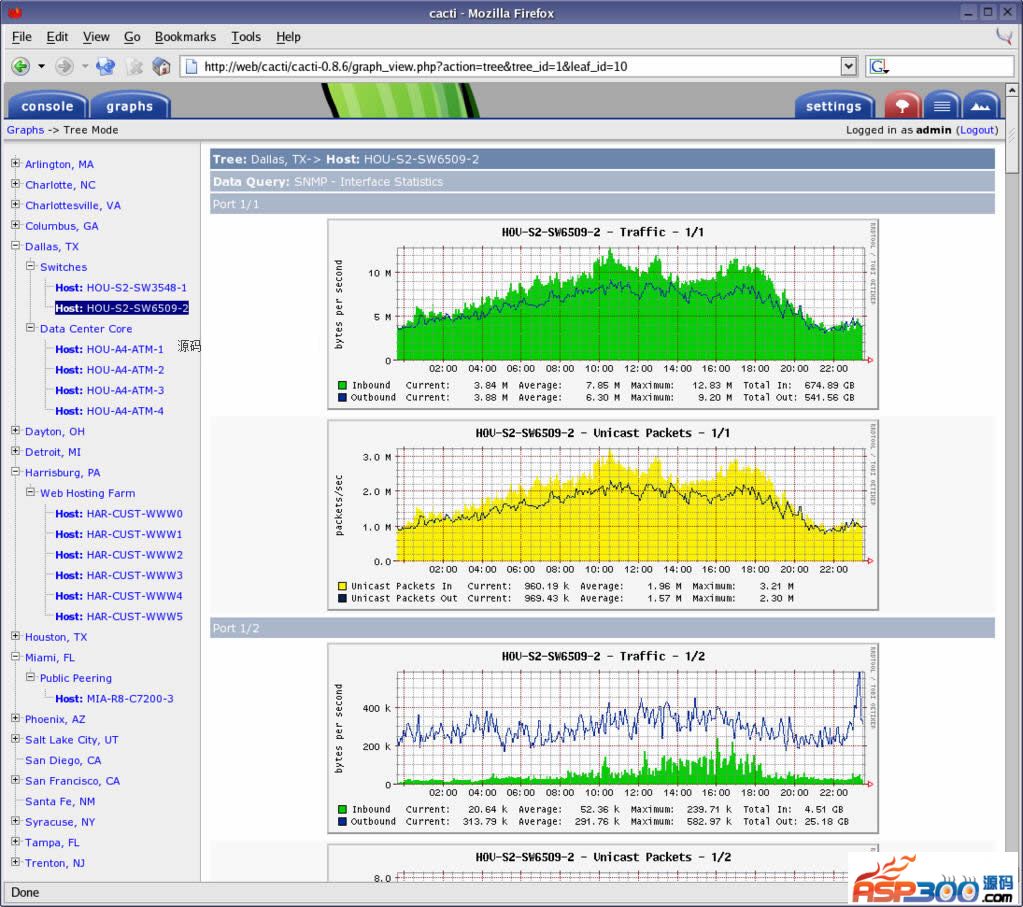Open the console tab

[x=47, y=106]
